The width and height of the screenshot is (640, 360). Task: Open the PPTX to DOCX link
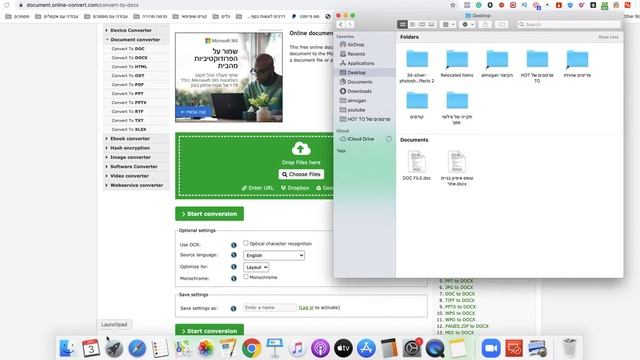tap(460, 307)
